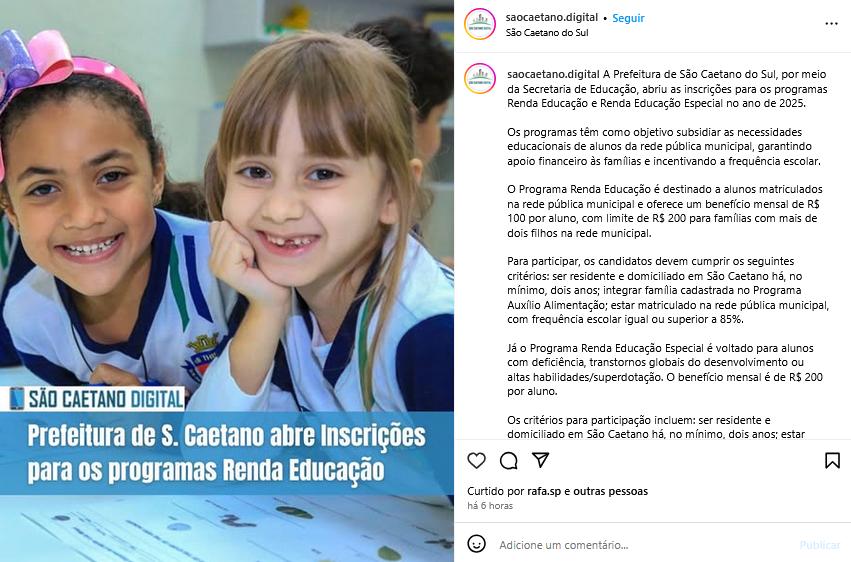Open the three-dot more options menu

[831, 23]
